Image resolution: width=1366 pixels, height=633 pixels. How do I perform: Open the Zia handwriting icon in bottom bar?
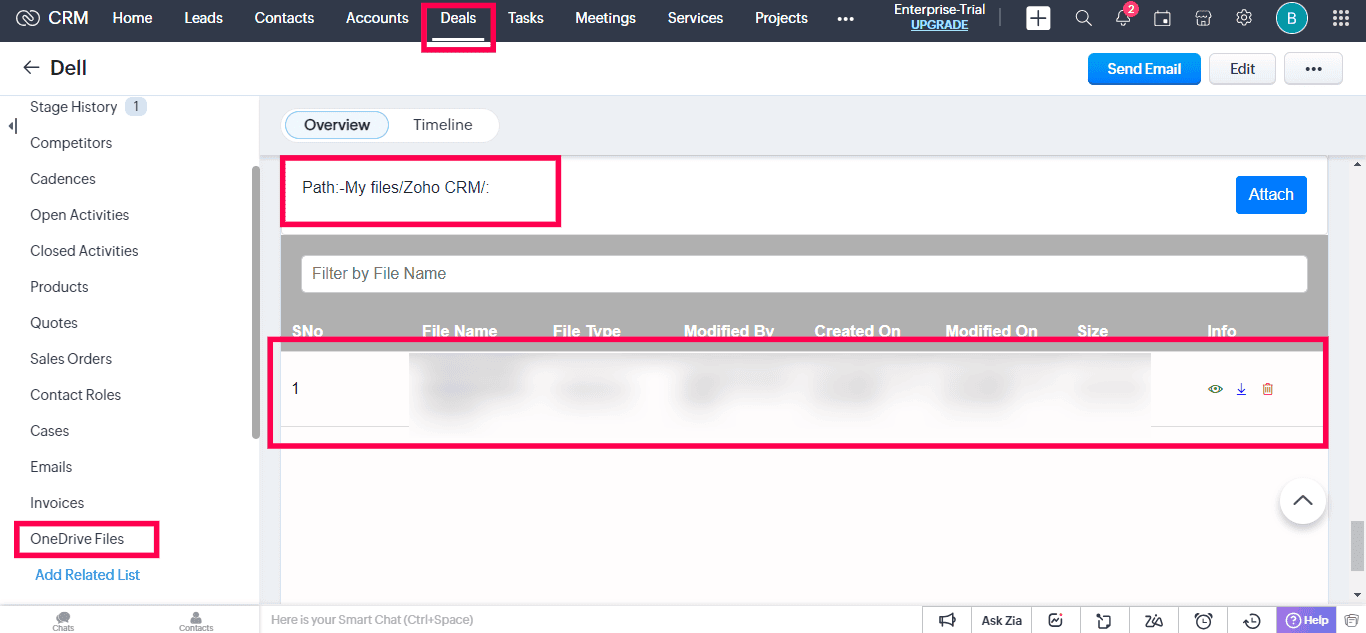[1154, 620]
